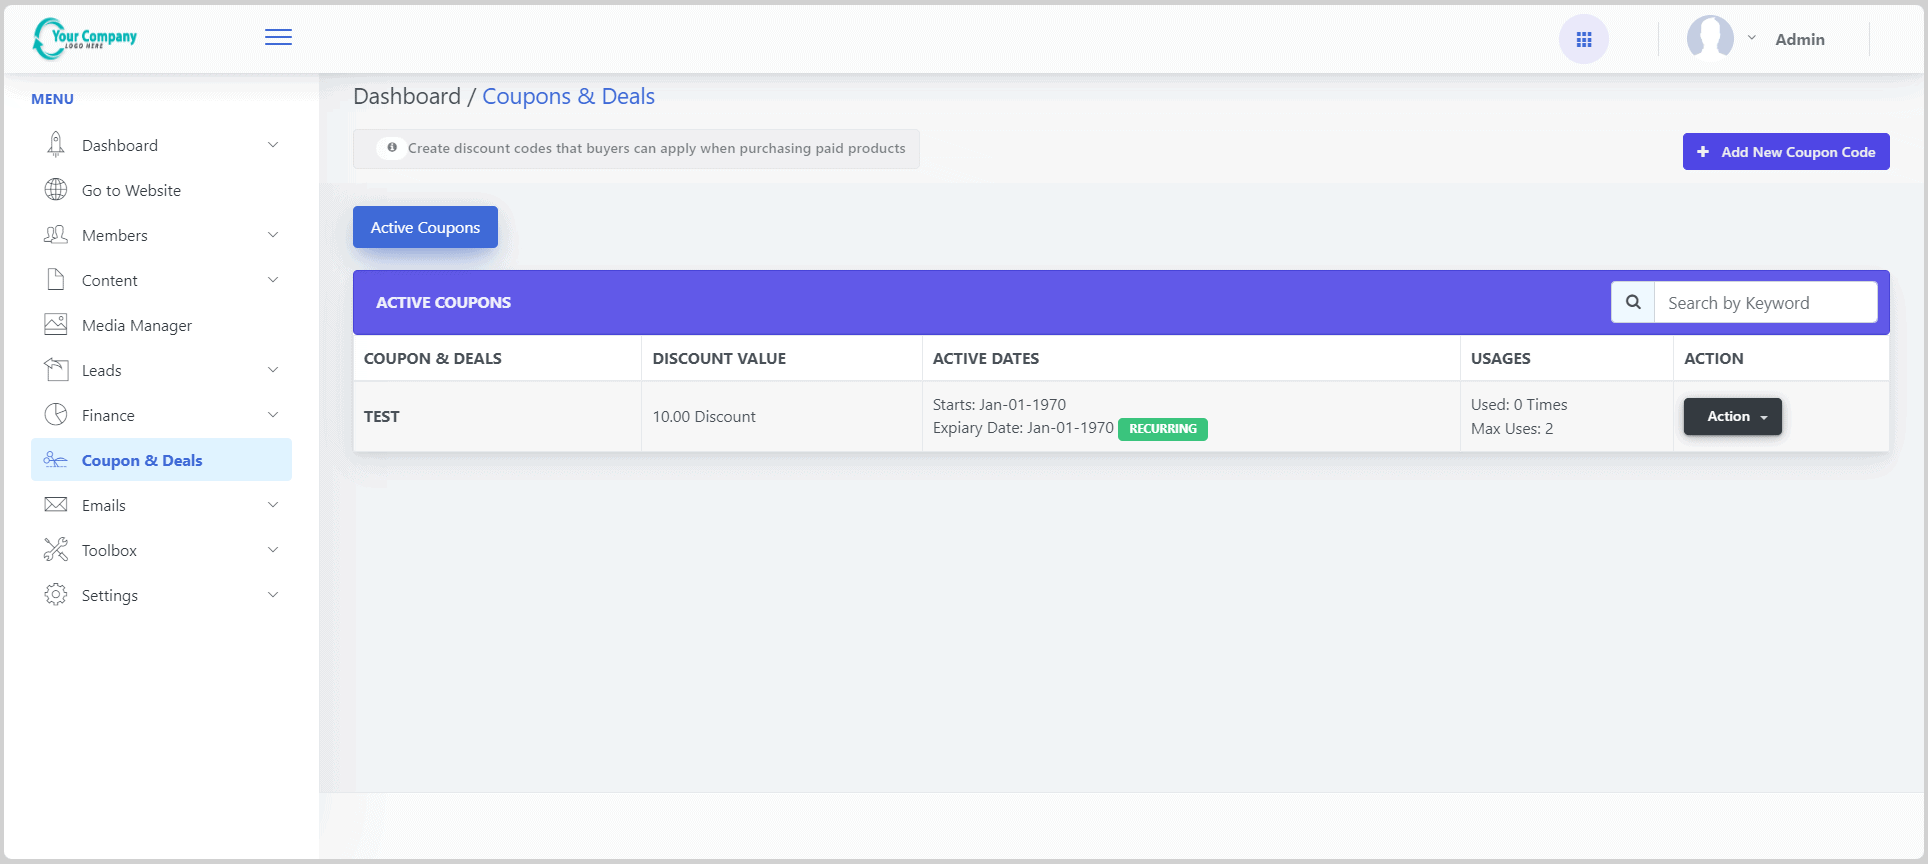Viewport: 1928px width, 864px height.
Task: Switch to the Active Coupons tab
Action: [x=425, y=227]
